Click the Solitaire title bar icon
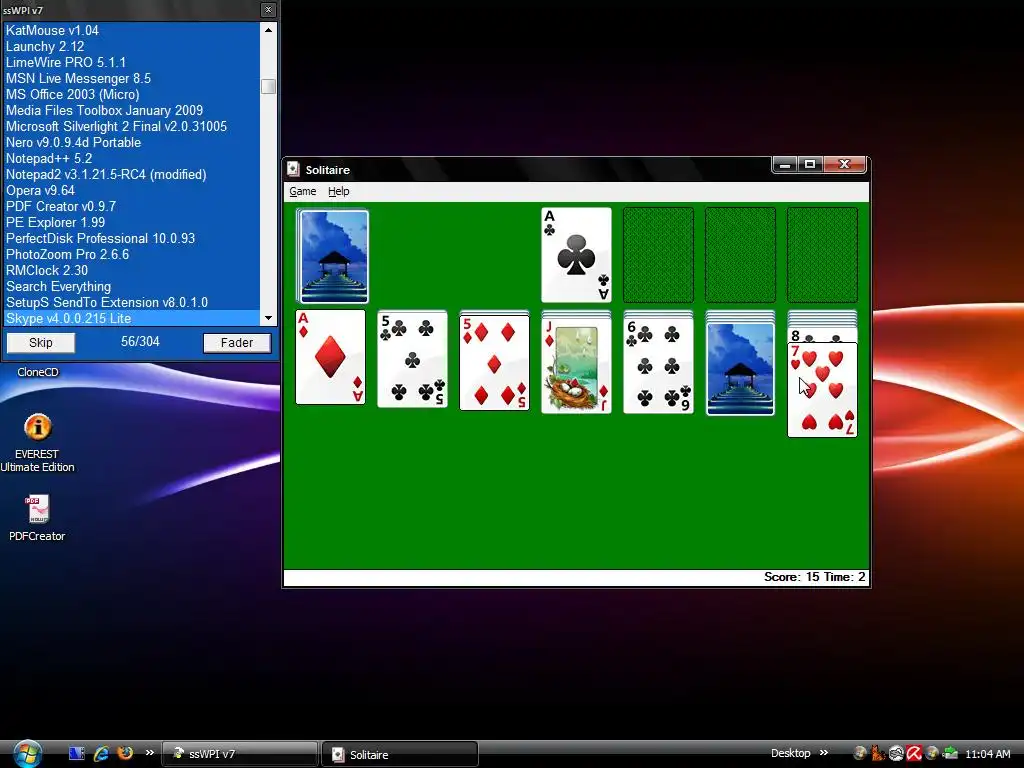Screen dimensions: 1024x768 [x=293, y=169]
